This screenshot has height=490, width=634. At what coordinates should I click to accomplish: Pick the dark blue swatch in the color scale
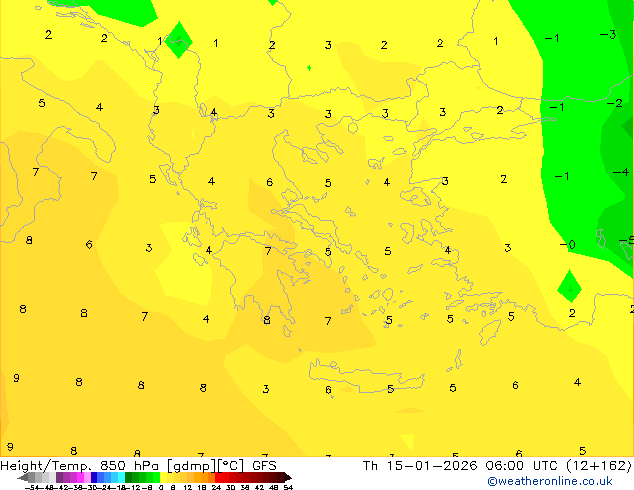pyautogui.click(x=94, y=477)
